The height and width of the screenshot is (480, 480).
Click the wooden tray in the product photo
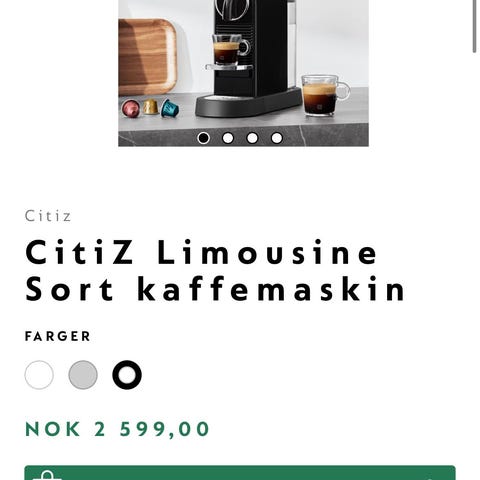(x=147, y=57)
